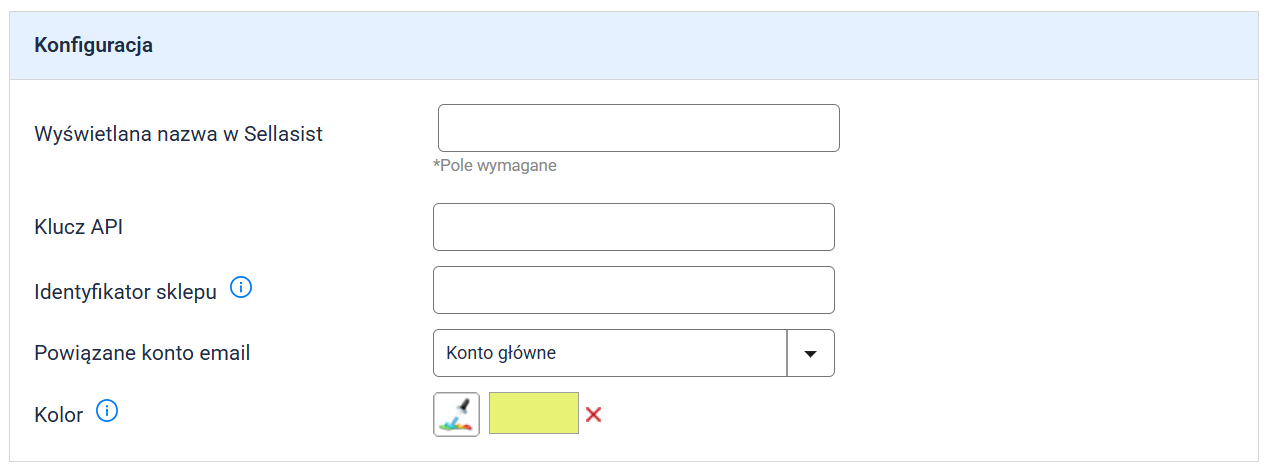Click the yellow color swatch
1273x476 pixels.
[x=534, y=413]
